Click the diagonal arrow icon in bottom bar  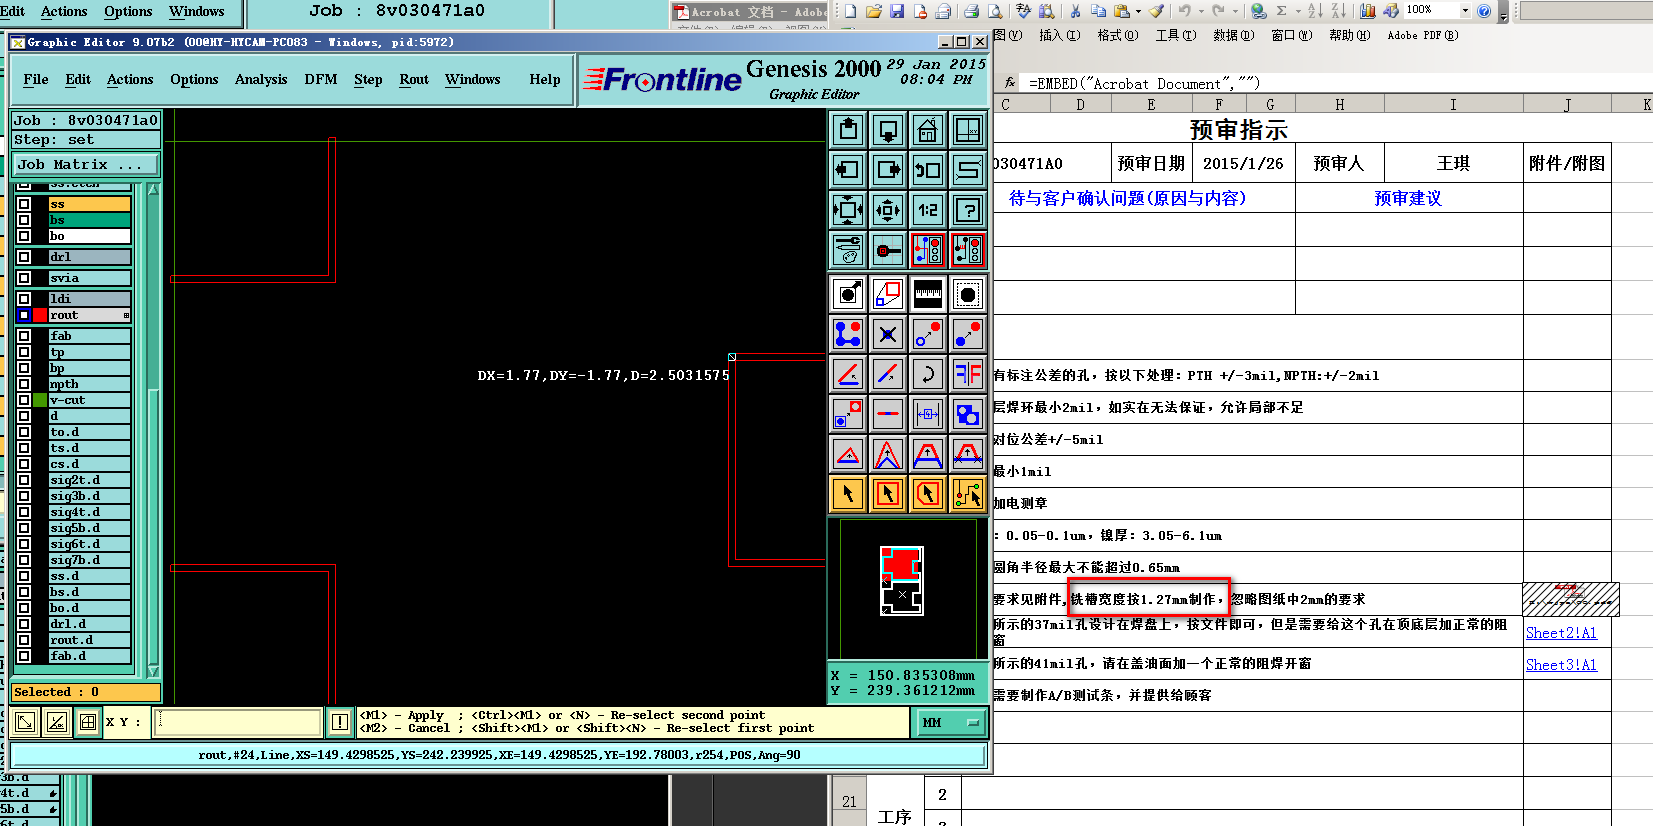pyautogui.click(x=26, y=721)
